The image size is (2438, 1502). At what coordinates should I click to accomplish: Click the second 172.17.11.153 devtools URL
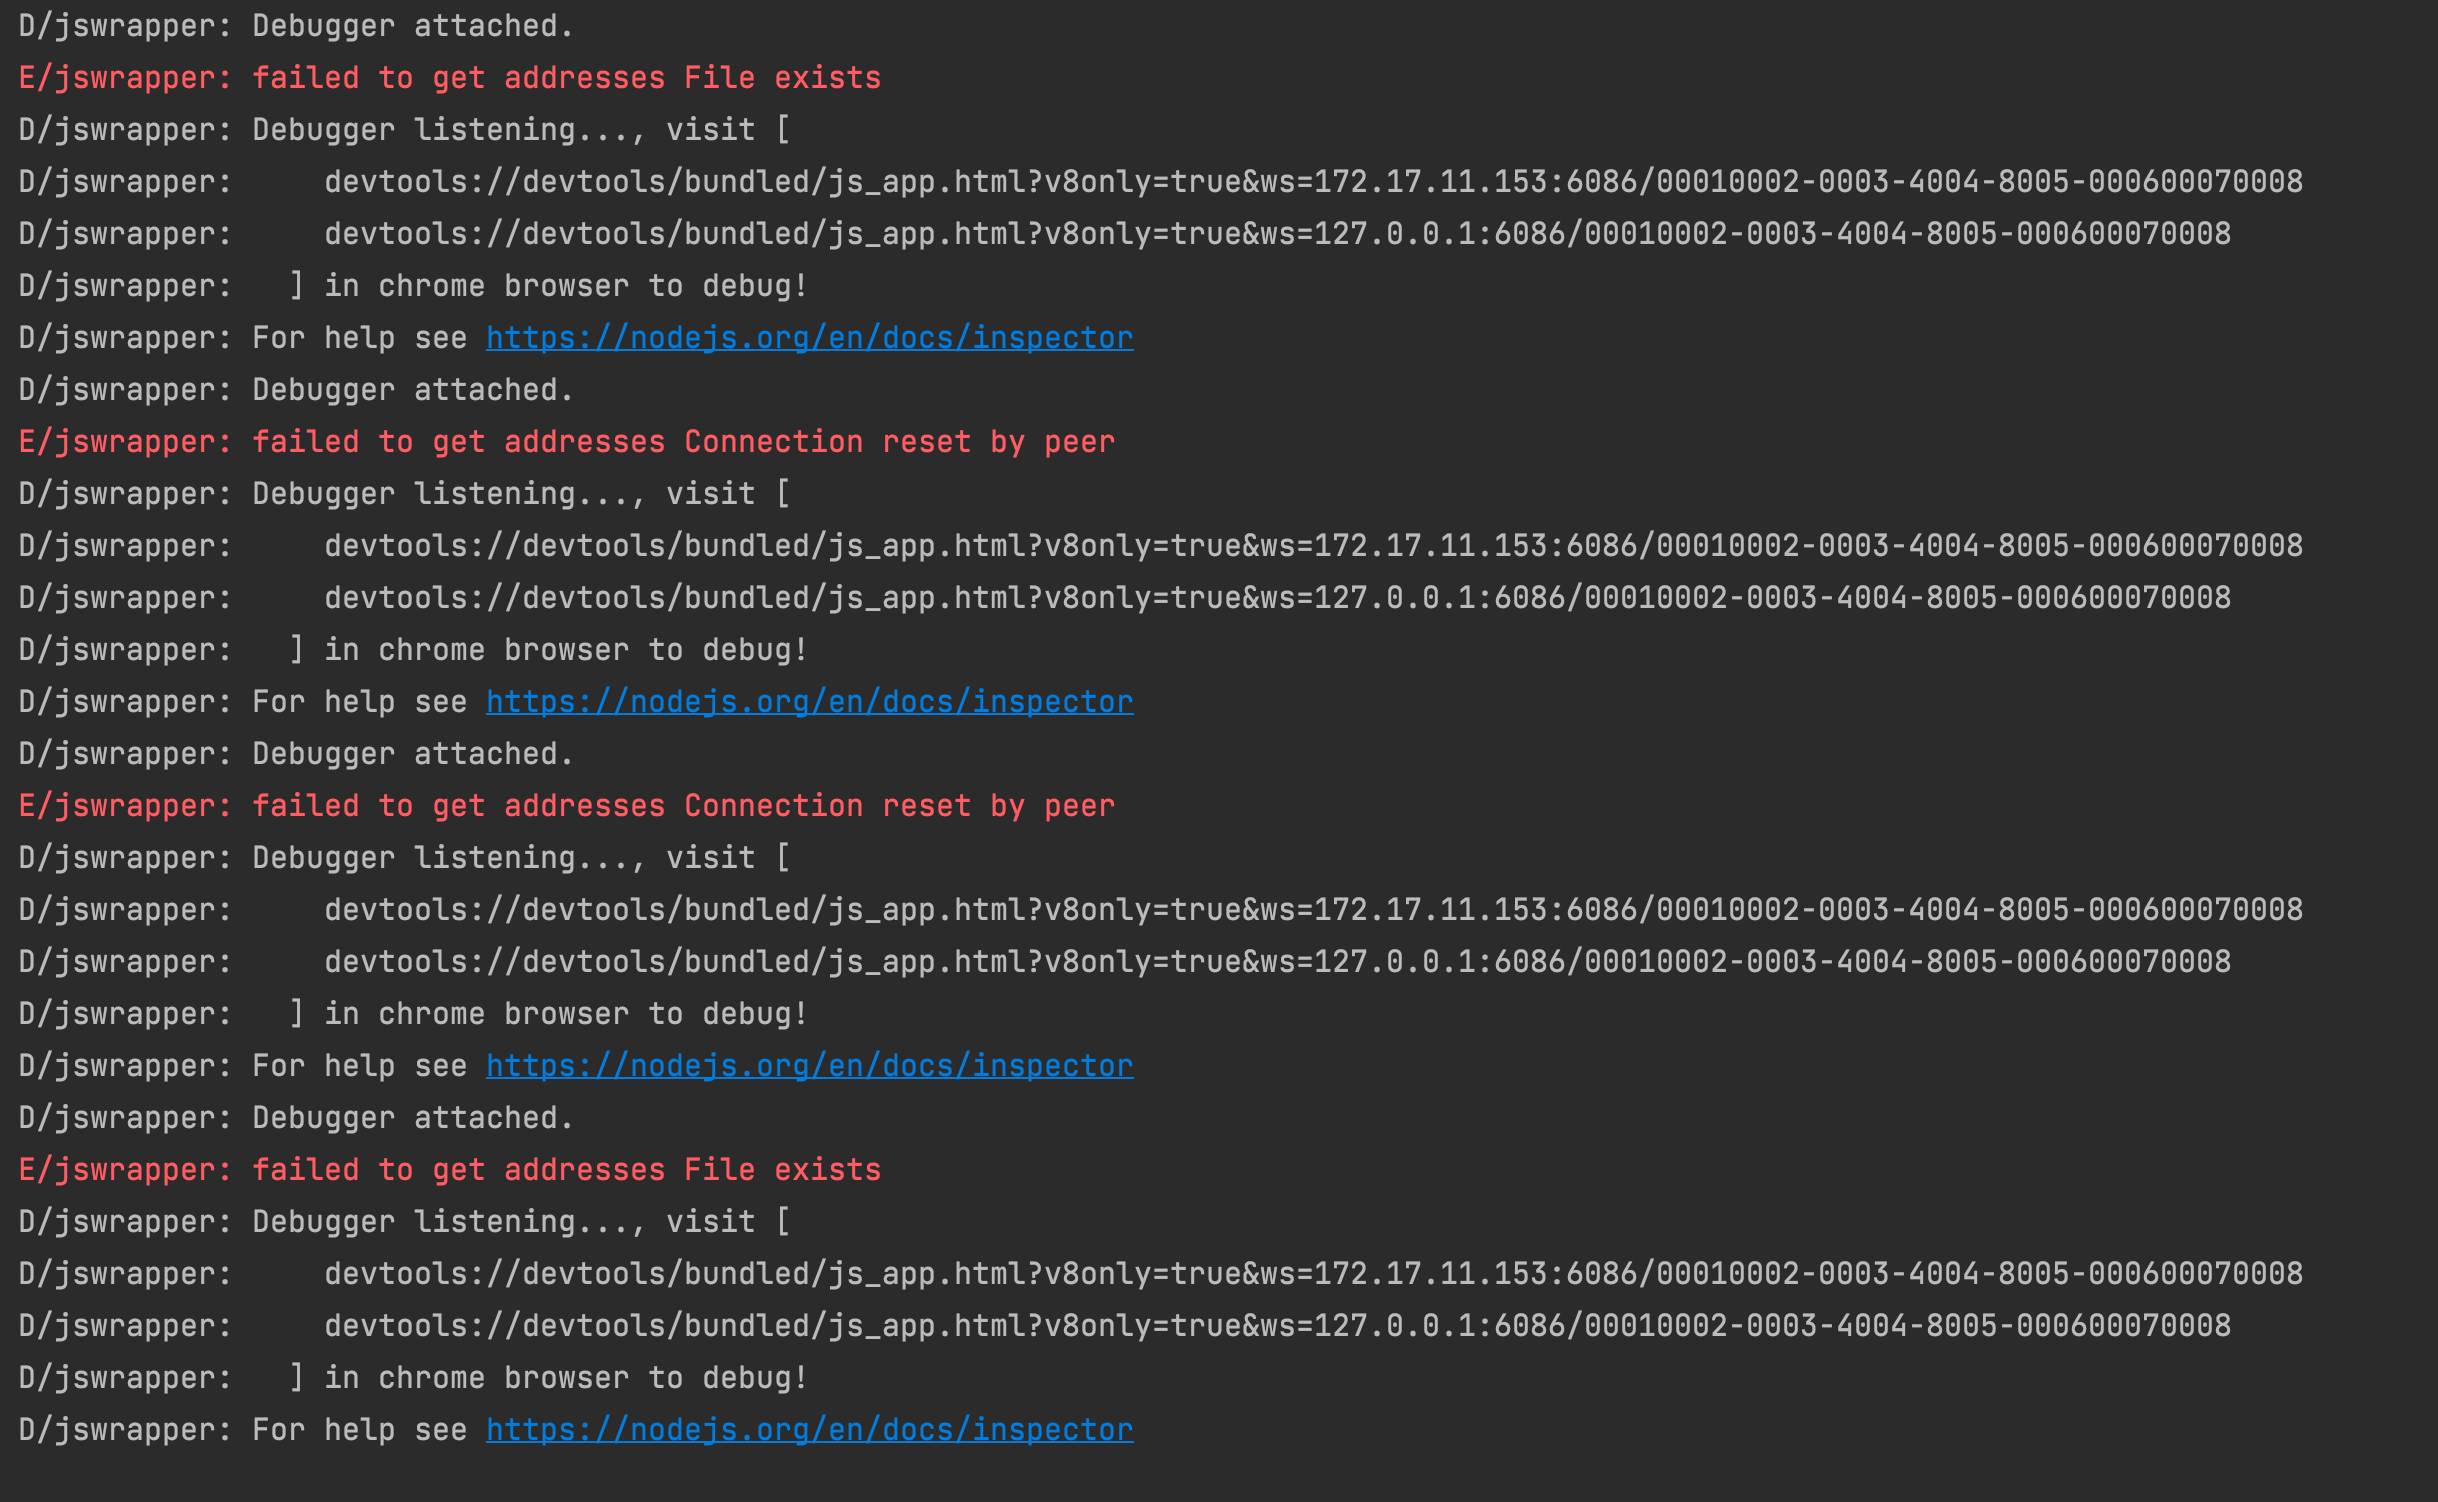point(1312,546)
